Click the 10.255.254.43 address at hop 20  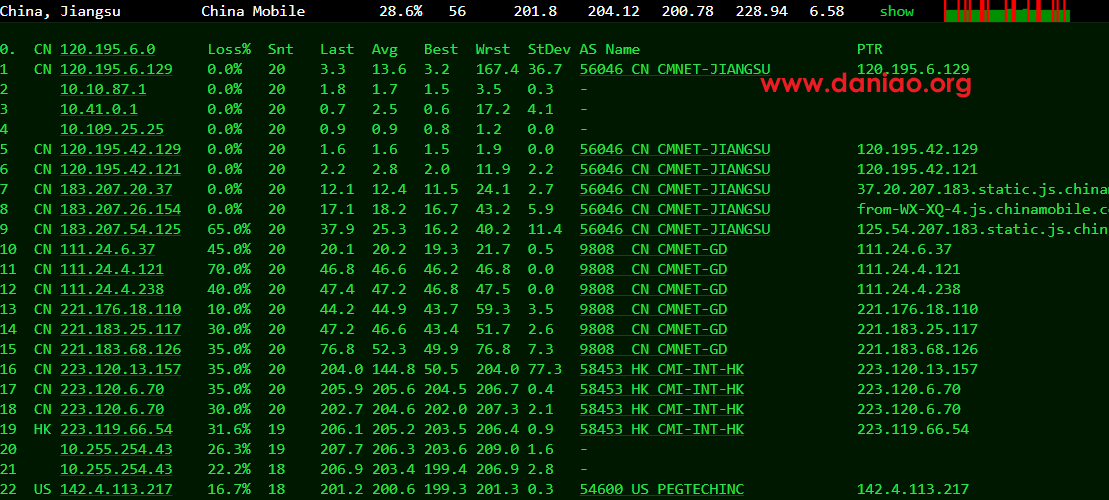(x=116, y=449)
